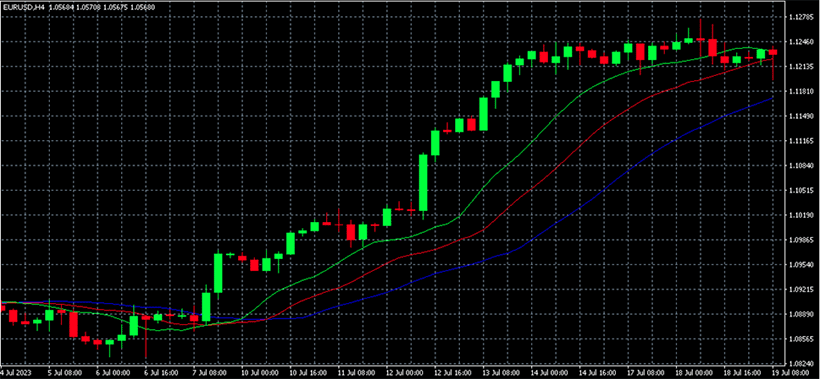This screenshot has height=379, width=820.
Task: Click the 1.10840 price axis label
Action: tap(801, 166)
